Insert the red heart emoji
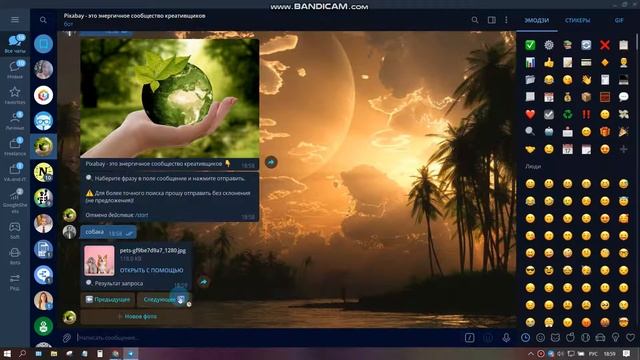The height and width of the screenshot is (360, 640). coord(530,114)
